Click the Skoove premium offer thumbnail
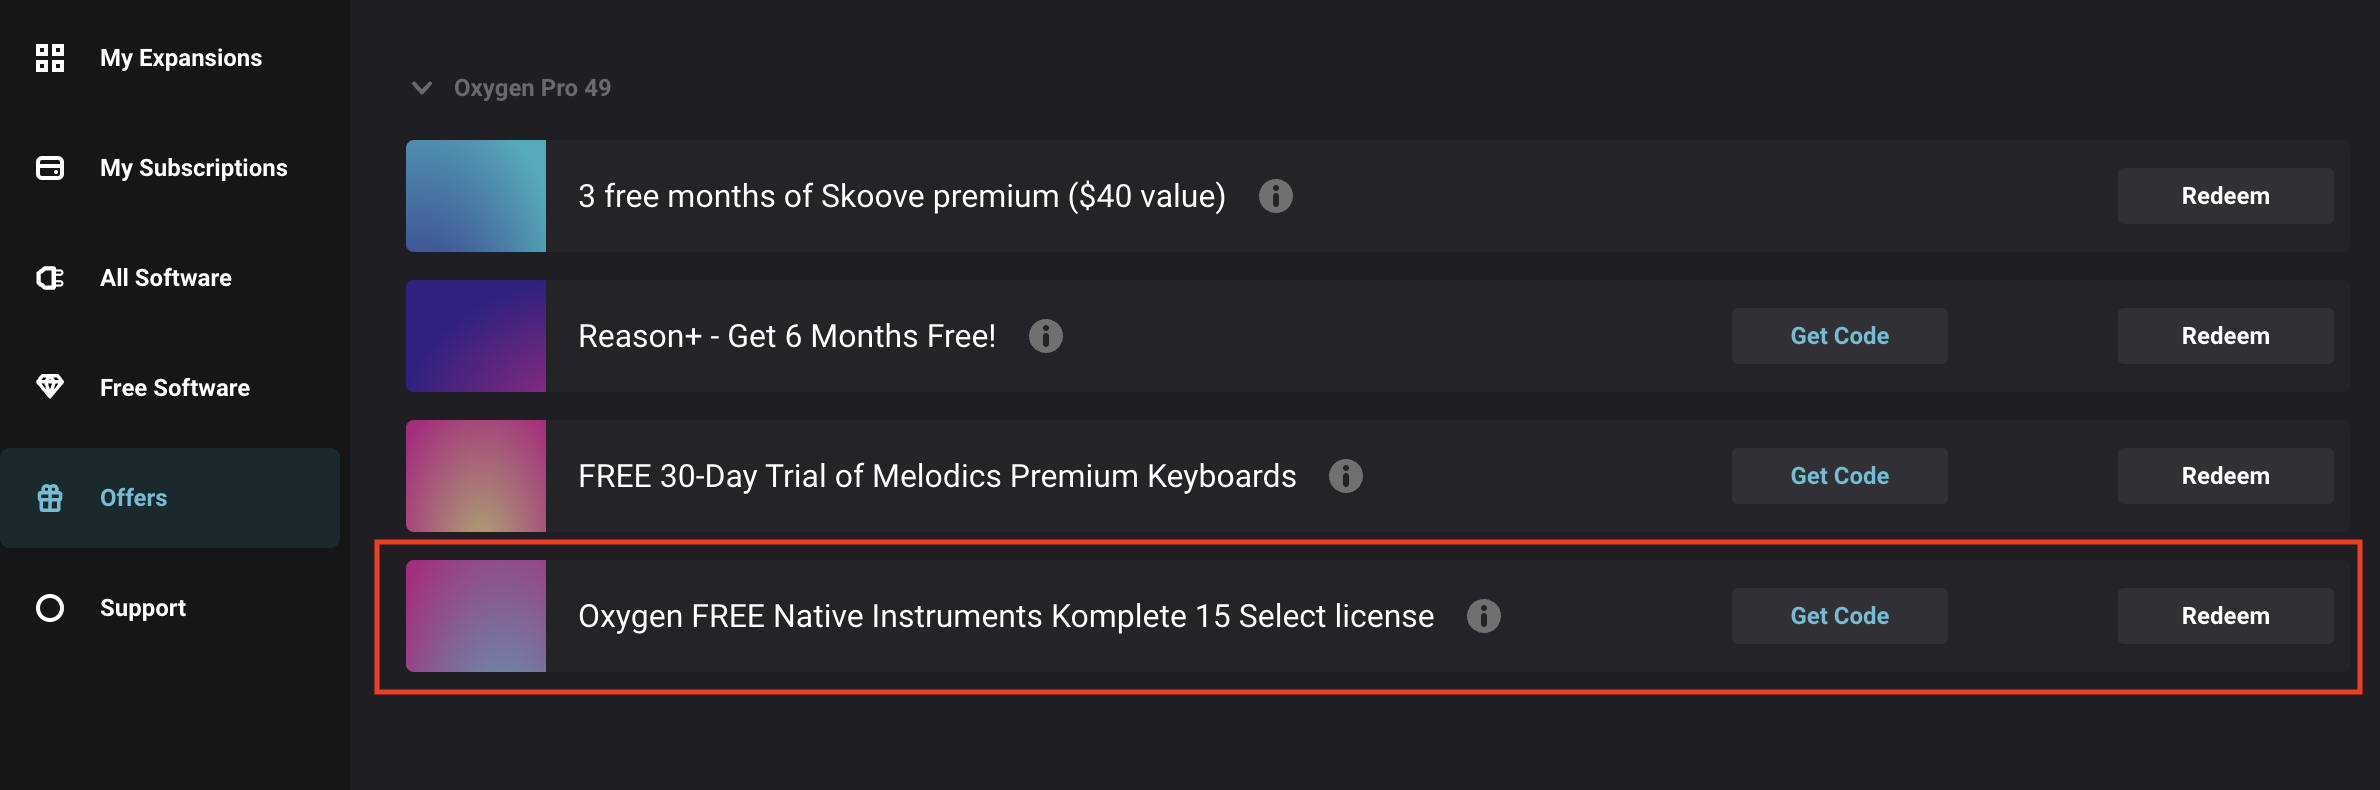This screenshot has height=790, width=2380. click(476, 196)
